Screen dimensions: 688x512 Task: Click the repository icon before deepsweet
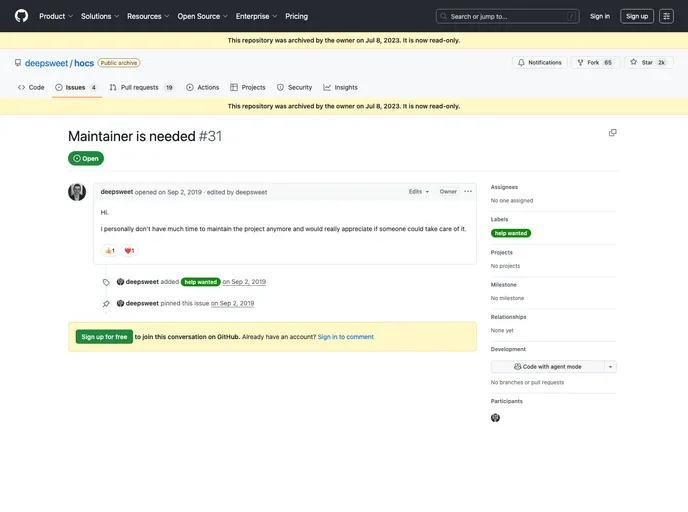(x=18, y=63)
